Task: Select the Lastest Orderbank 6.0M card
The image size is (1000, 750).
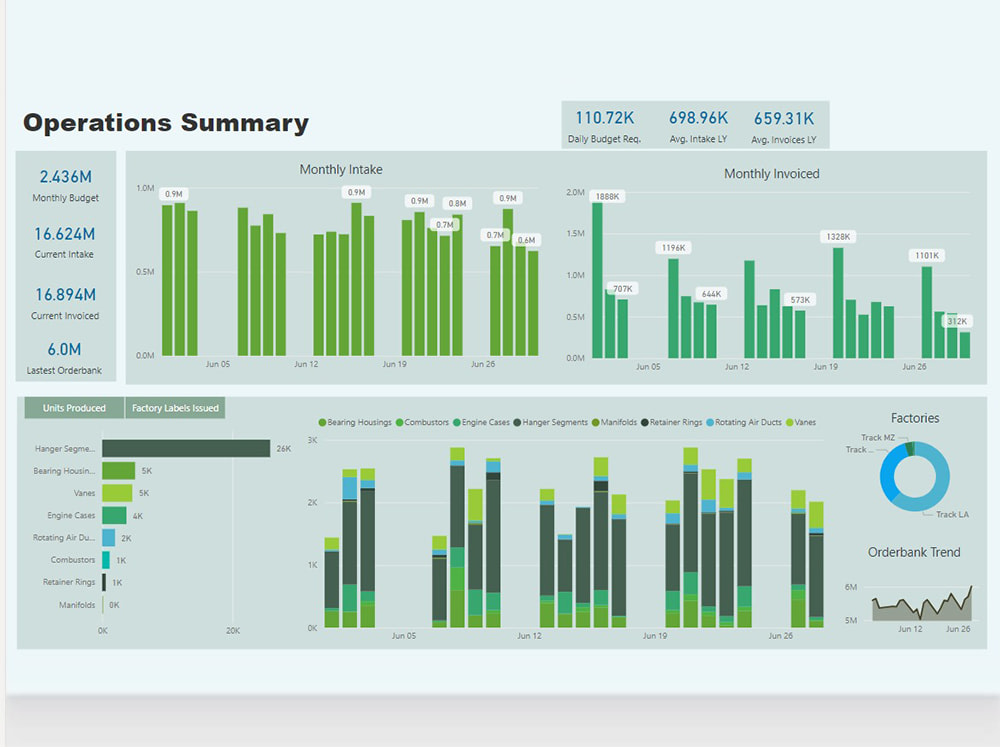Action: click(x=64, y=358)
